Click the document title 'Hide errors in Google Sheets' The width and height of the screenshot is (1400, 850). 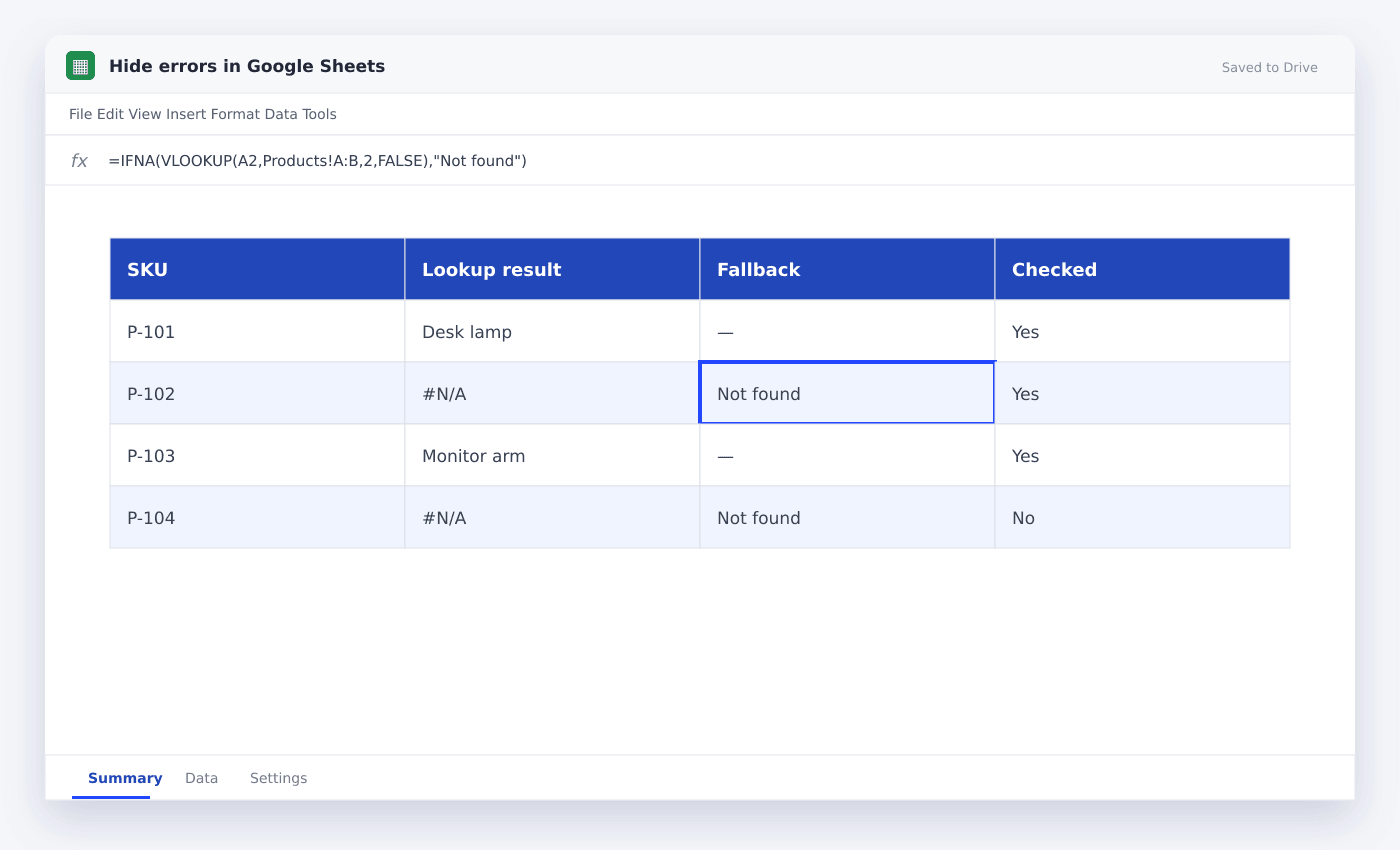(247, 66)
